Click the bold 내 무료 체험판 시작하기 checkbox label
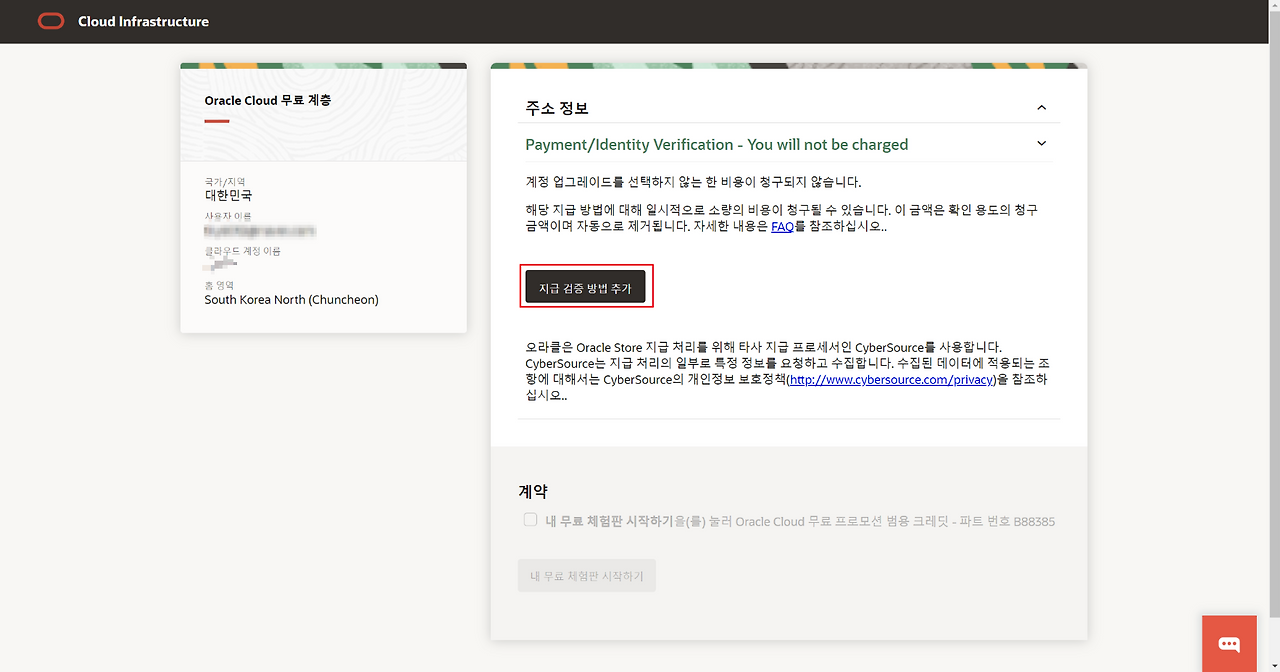 pyautogui.click(x=609, y=521)
